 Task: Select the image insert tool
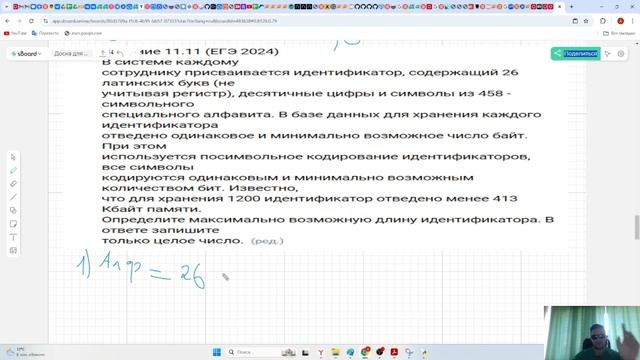13,251
